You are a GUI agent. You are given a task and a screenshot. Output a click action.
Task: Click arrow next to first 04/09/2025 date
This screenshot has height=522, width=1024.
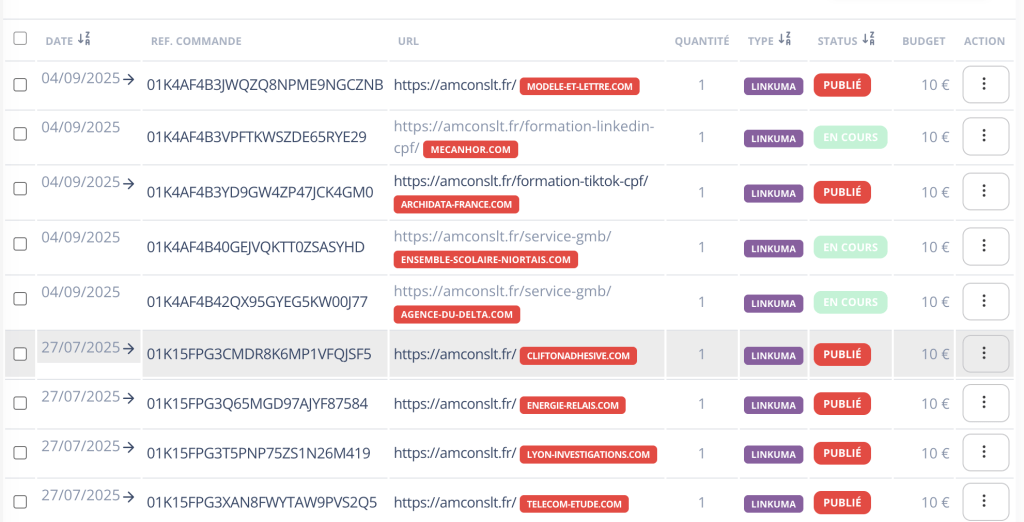click(128, 78)
